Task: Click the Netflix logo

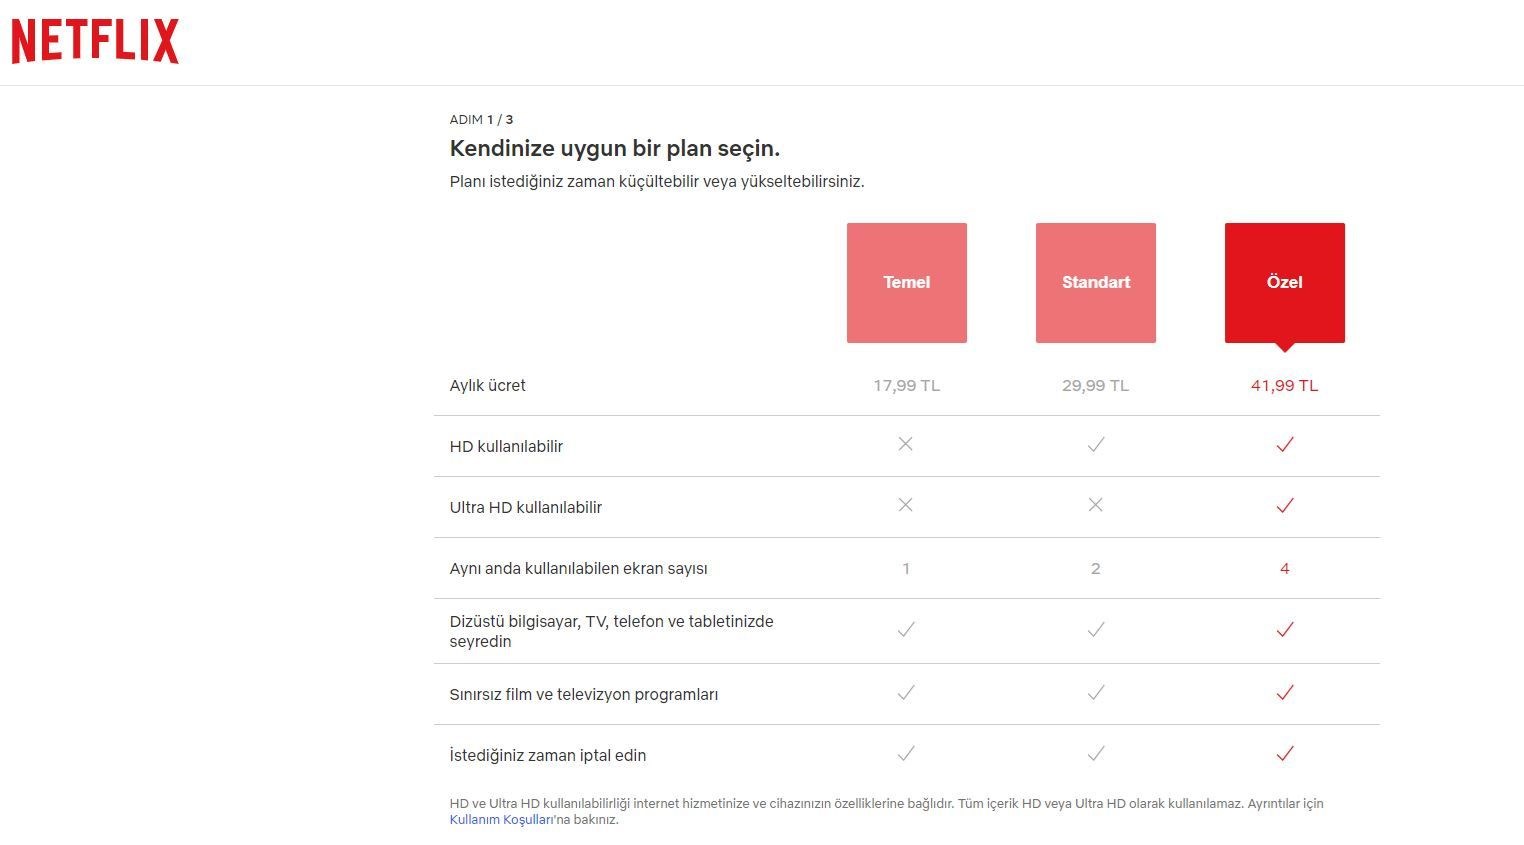Action: (x=95, y=41)
